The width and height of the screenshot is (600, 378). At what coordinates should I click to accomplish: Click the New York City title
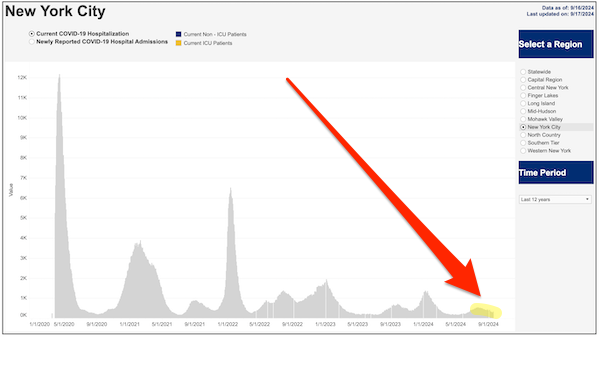[55, 11]
